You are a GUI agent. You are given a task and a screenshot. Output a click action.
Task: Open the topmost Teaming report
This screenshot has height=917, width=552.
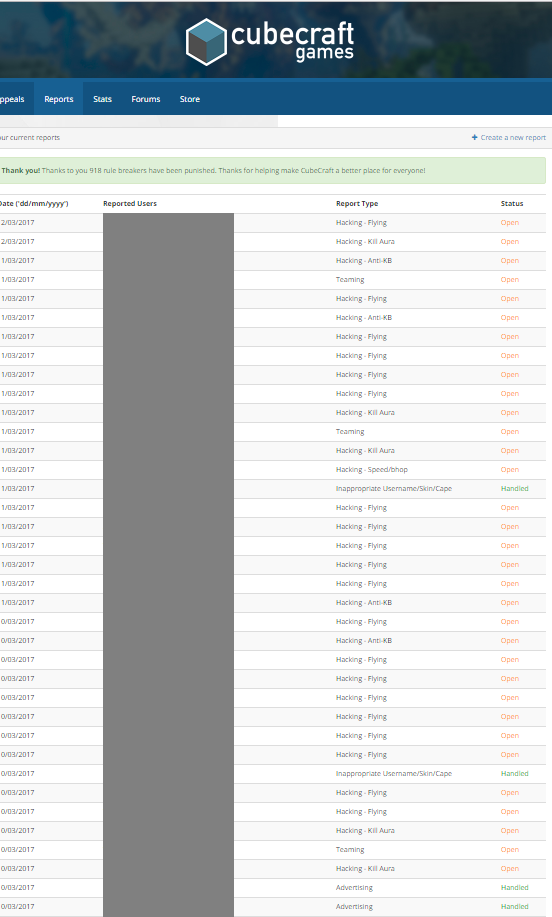coord(272,280)
